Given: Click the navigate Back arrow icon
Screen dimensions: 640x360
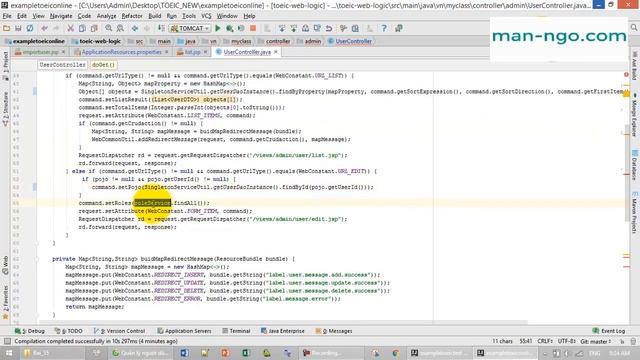Looking at the screenshot, I should 135,28.
